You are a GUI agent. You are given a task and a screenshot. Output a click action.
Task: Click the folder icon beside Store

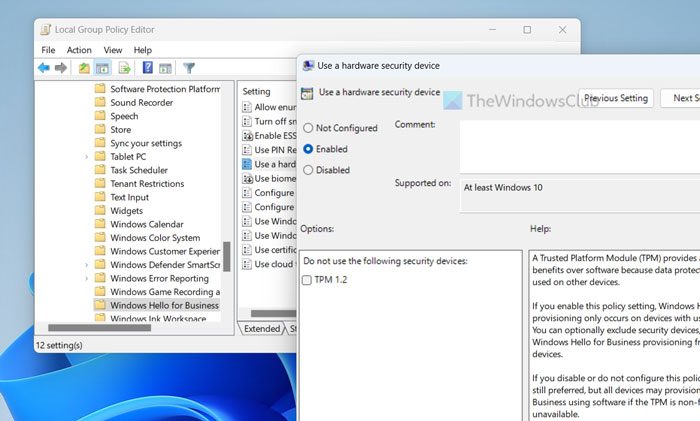coord(100,129)
